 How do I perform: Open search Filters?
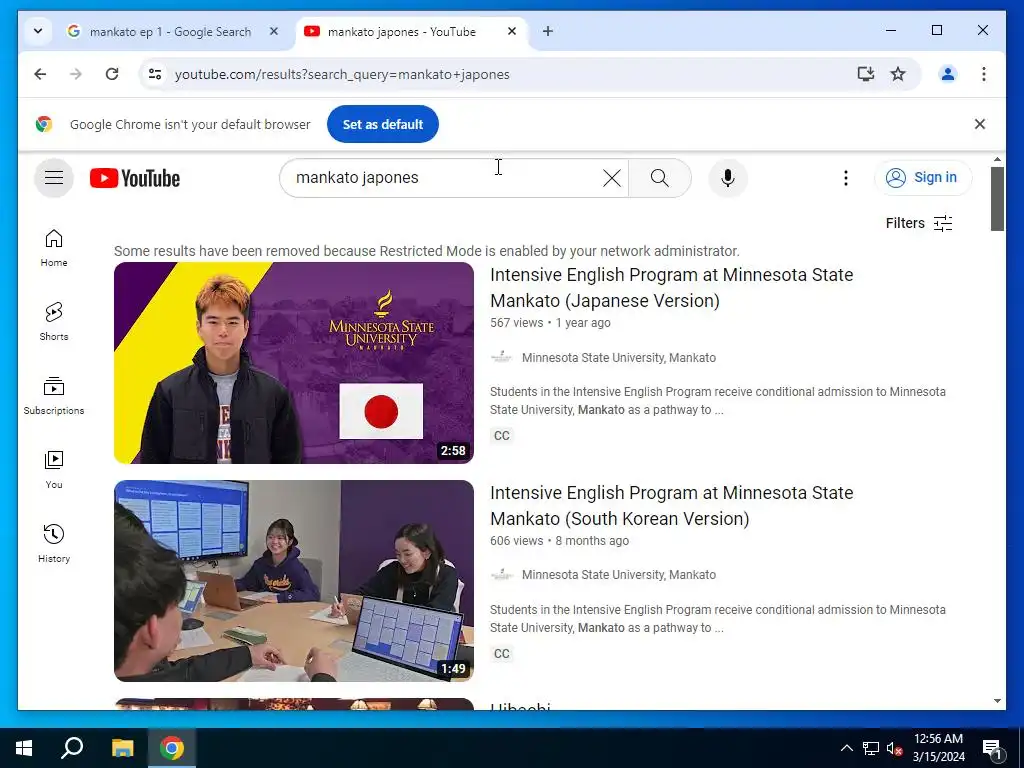pos(919,223)
